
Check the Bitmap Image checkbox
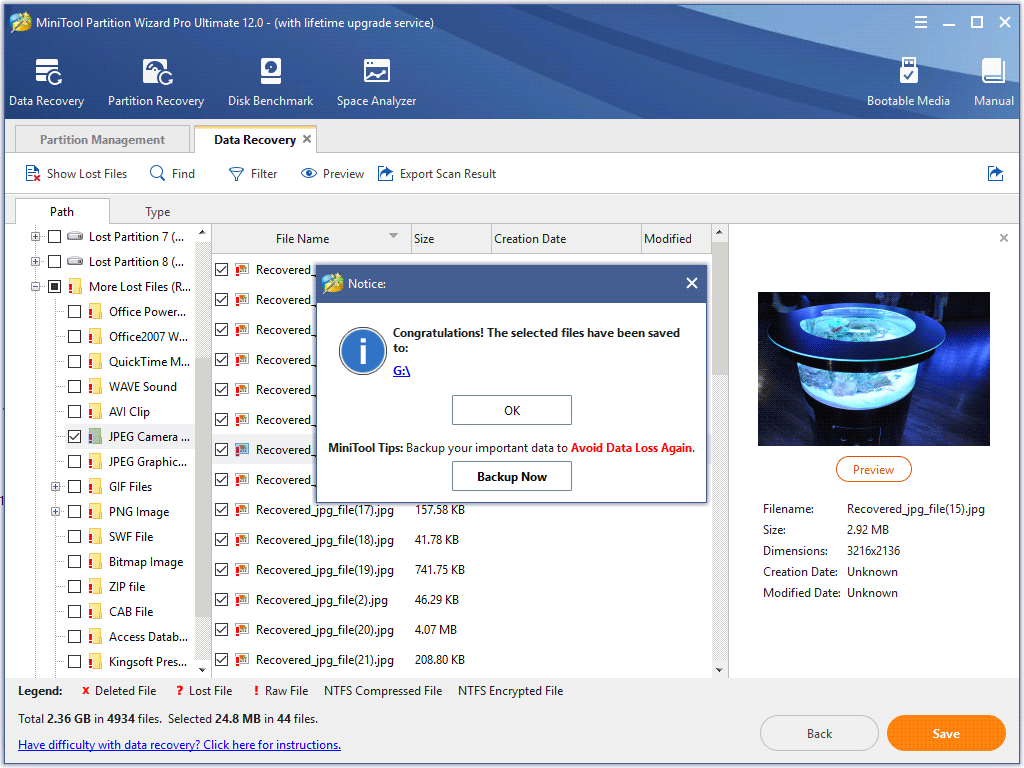pyautogui.click(x=74, y=562)
